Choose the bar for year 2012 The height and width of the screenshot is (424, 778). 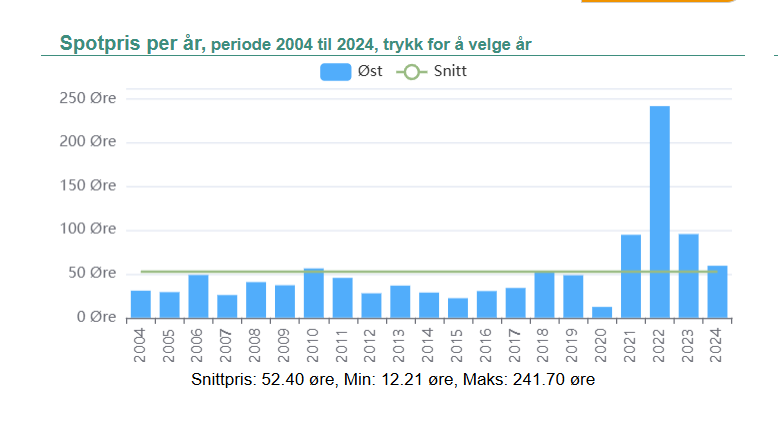click(371, 306)
